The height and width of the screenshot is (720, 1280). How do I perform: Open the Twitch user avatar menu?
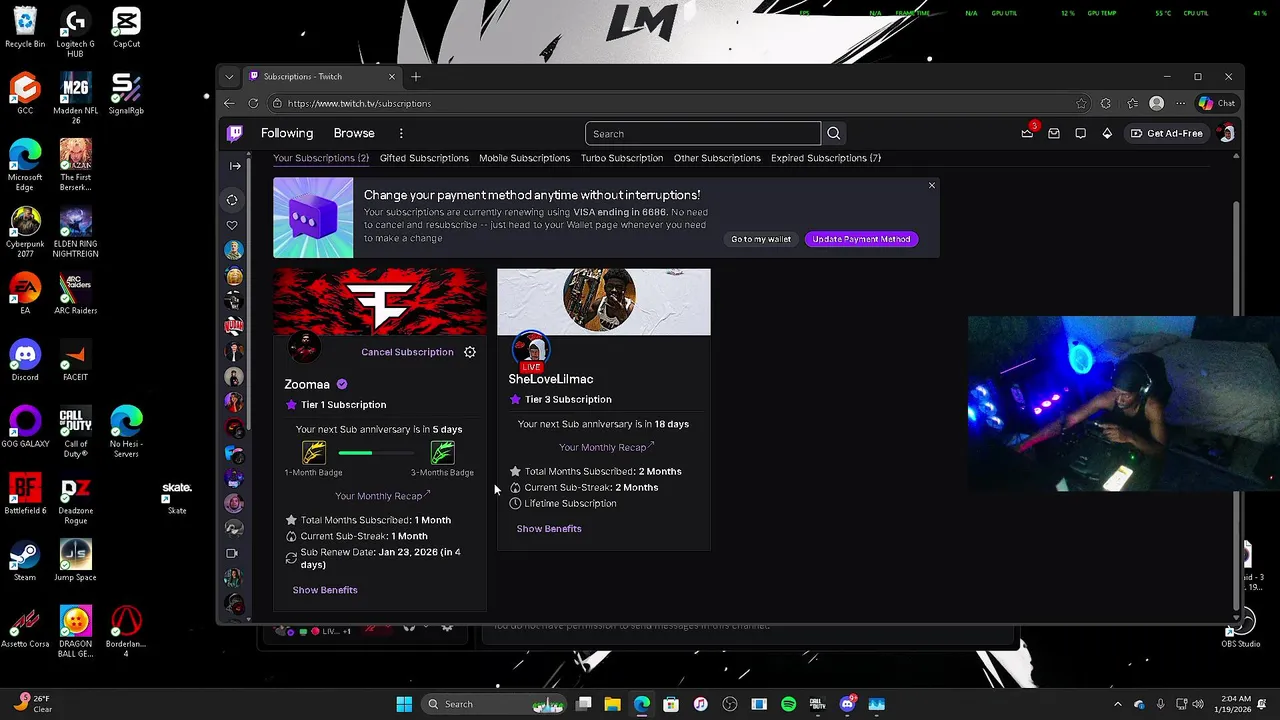(1227, 133)
